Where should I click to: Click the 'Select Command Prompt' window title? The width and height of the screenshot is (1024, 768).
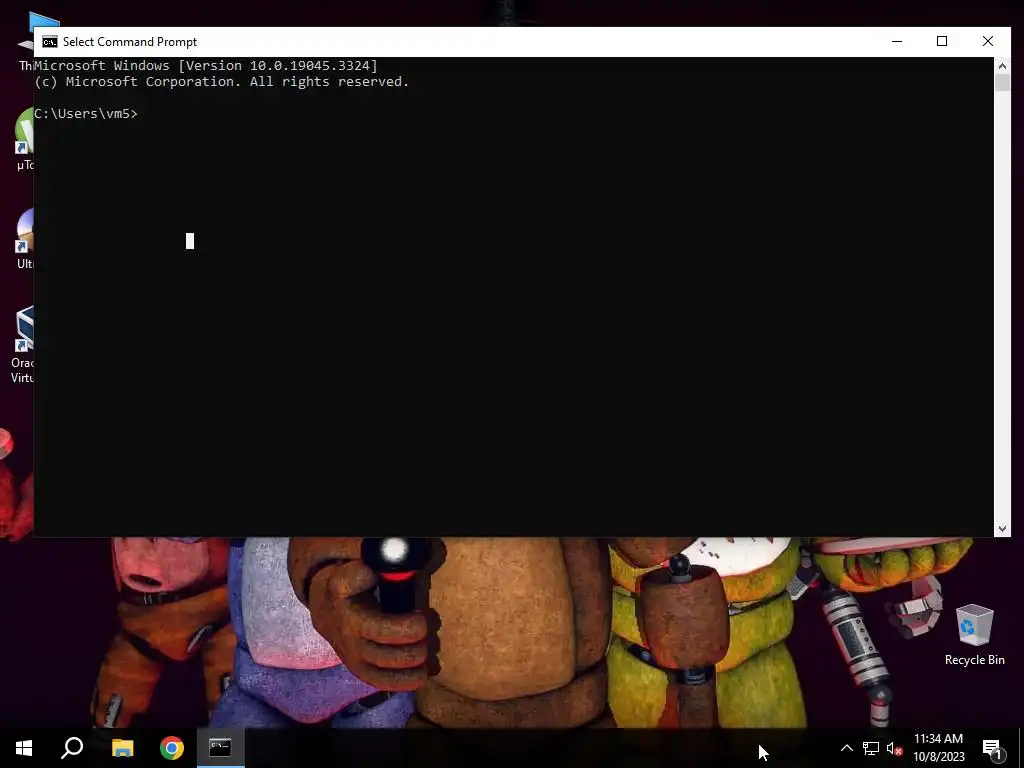click(130, 42)
